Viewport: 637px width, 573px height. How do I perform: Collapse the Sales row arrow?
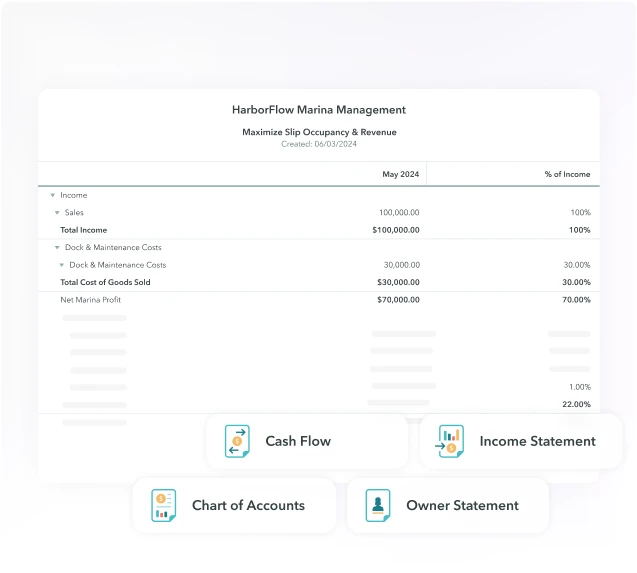coord(57,213)
